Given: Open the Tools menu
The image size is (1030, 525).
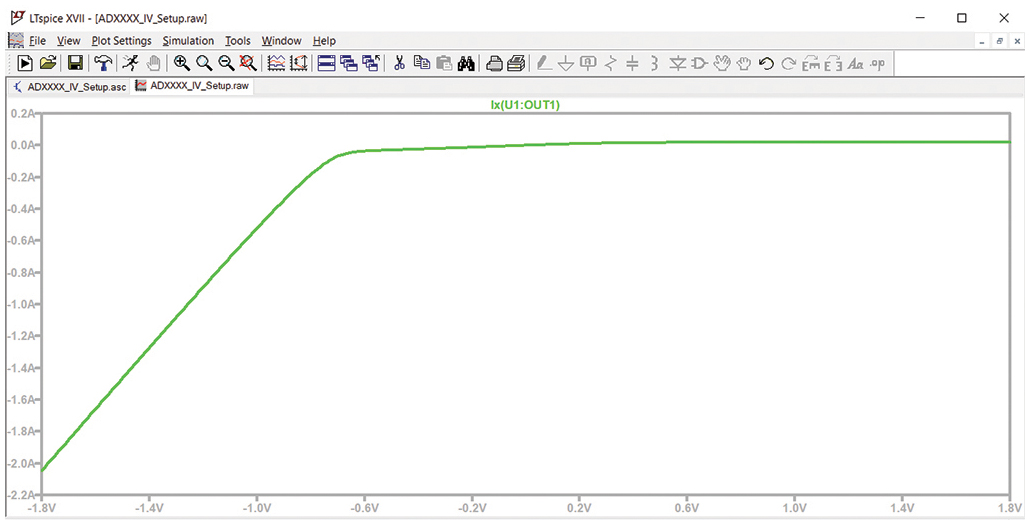Looking at the screenshot, I should point(238,41).
